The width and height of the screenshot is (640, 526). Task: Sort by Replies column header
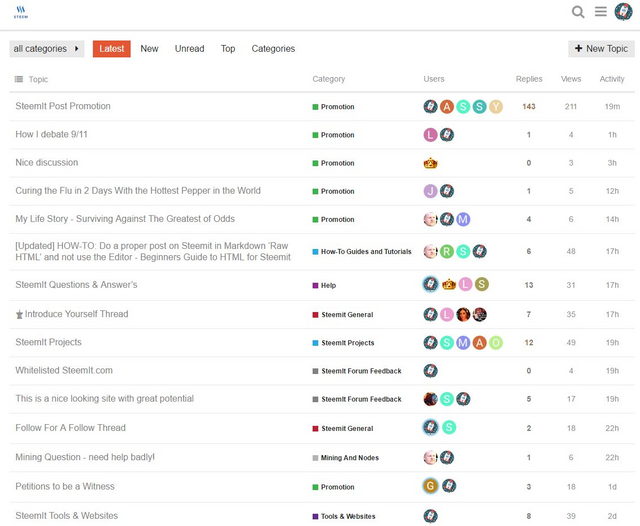pyautogui.click(x=529, y=79)
